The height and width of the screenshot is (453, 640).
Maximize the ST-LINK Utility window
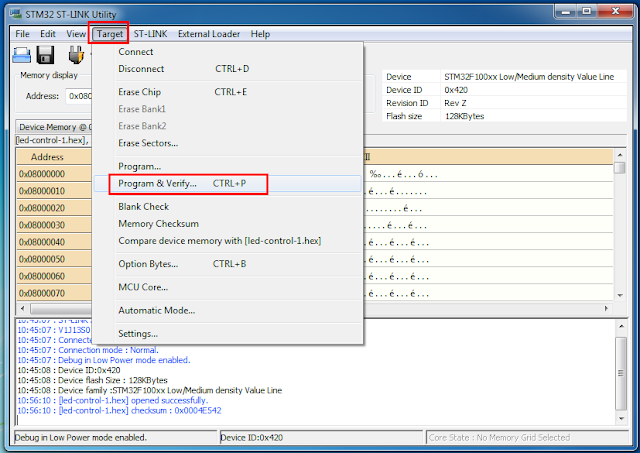point(587,11)
